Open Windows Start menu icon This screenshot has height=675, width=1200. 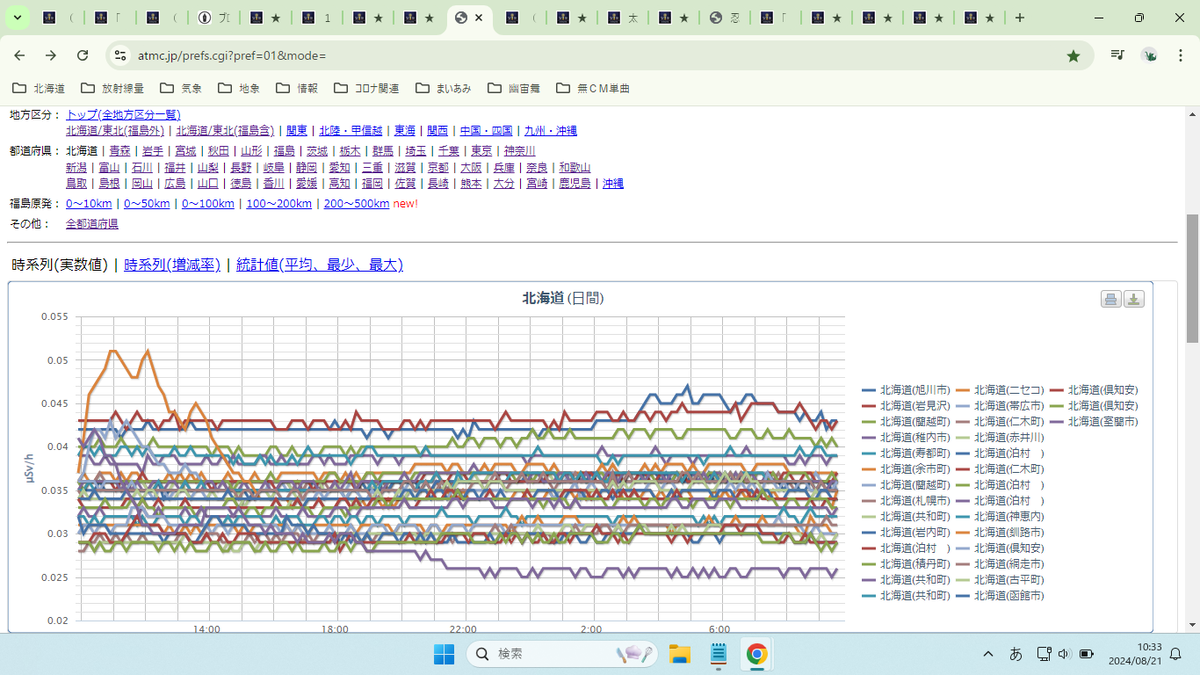tap(443, 654)
